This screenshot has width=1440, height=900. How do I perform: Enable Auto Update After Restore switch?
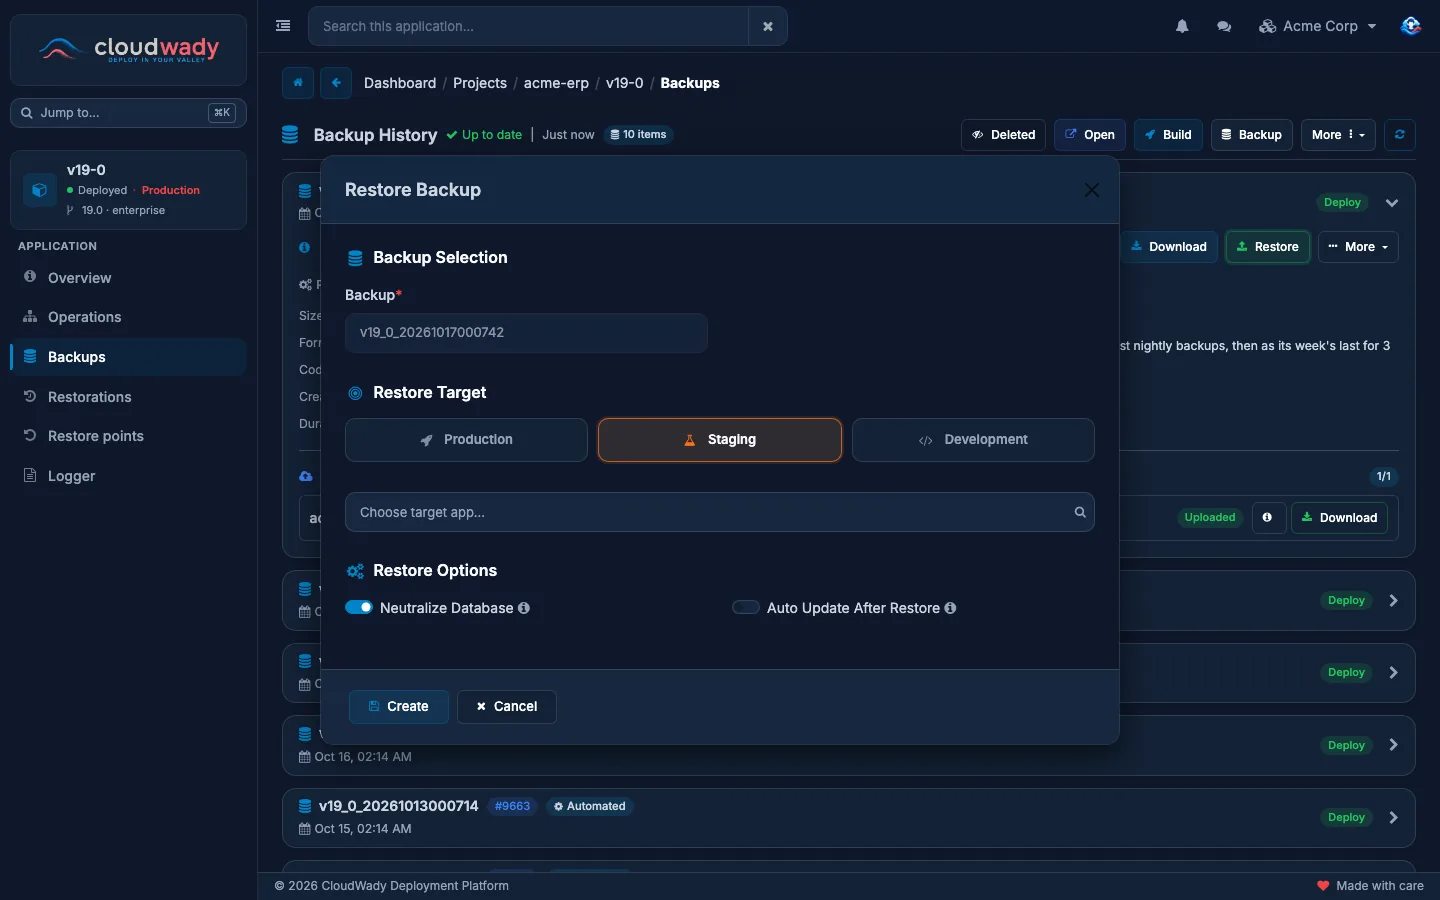pos(746,608)
